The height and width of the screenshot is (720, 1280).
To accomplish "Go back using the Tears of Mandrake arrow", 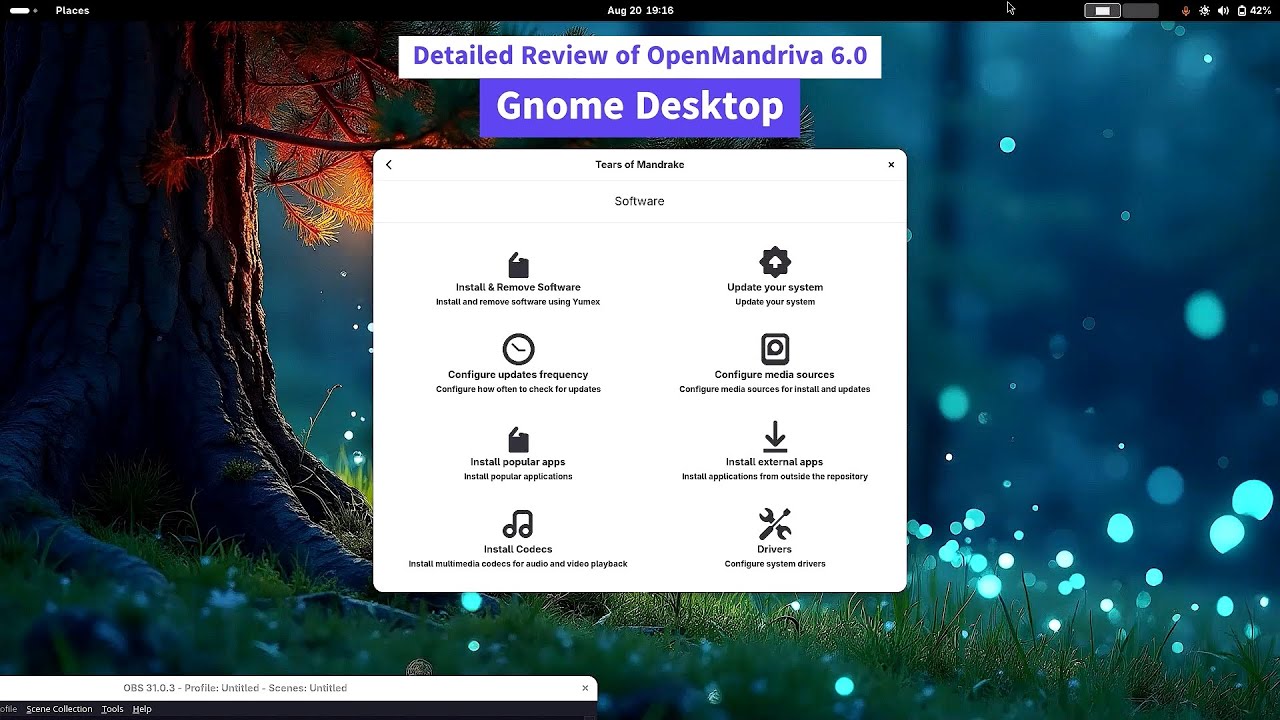I will 389,165.
